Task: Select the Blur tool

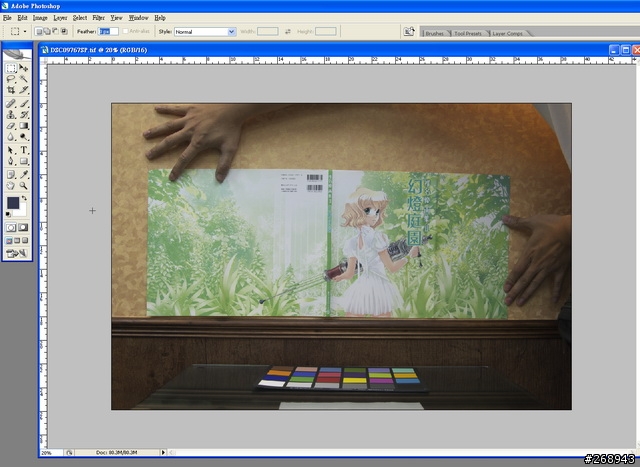Action: point(11,137)
